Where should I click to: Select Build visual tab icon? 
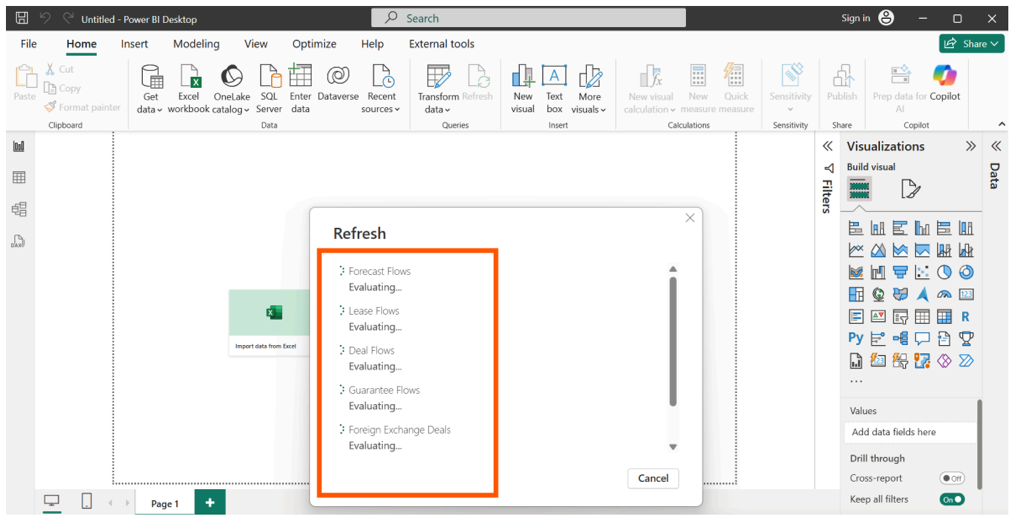tap(859, 189)
